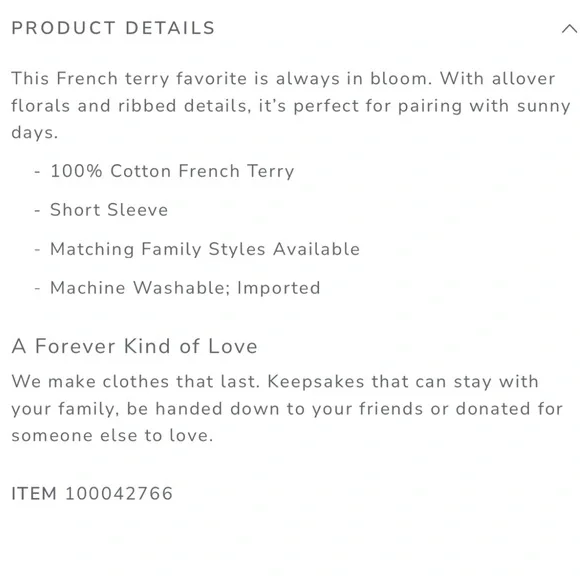This screenshot has height=580, width=580.
Task: Click the dash before '100% Cotton'
Action: [37, 172]
